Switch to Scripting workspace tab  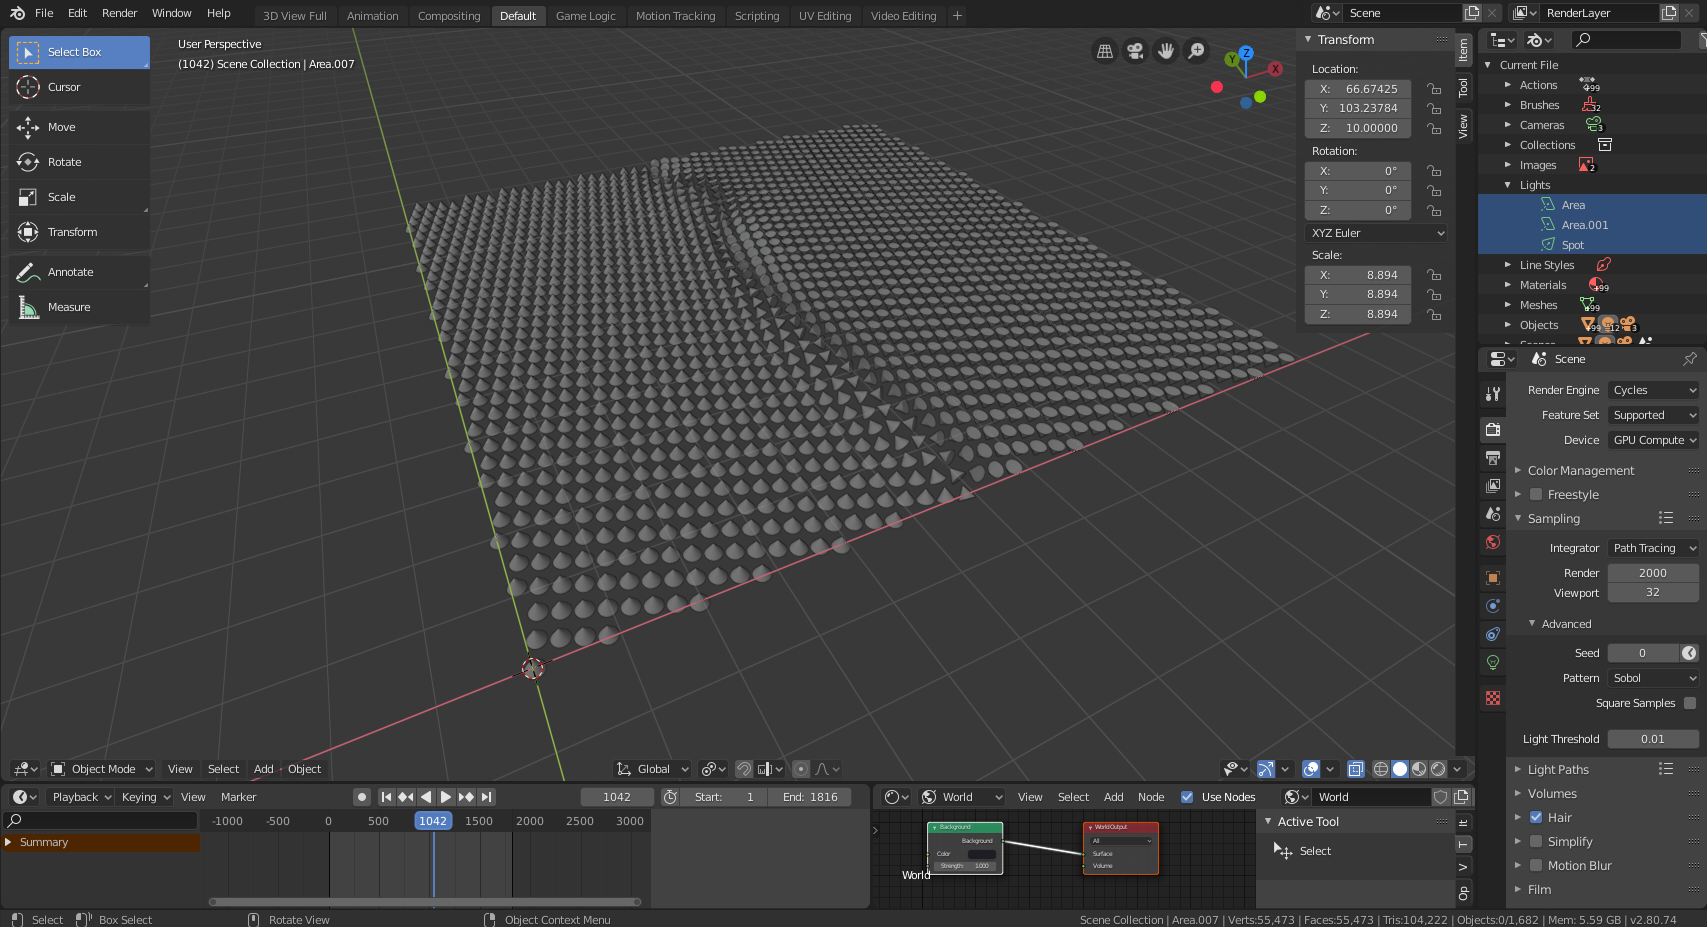pos(757,16)
